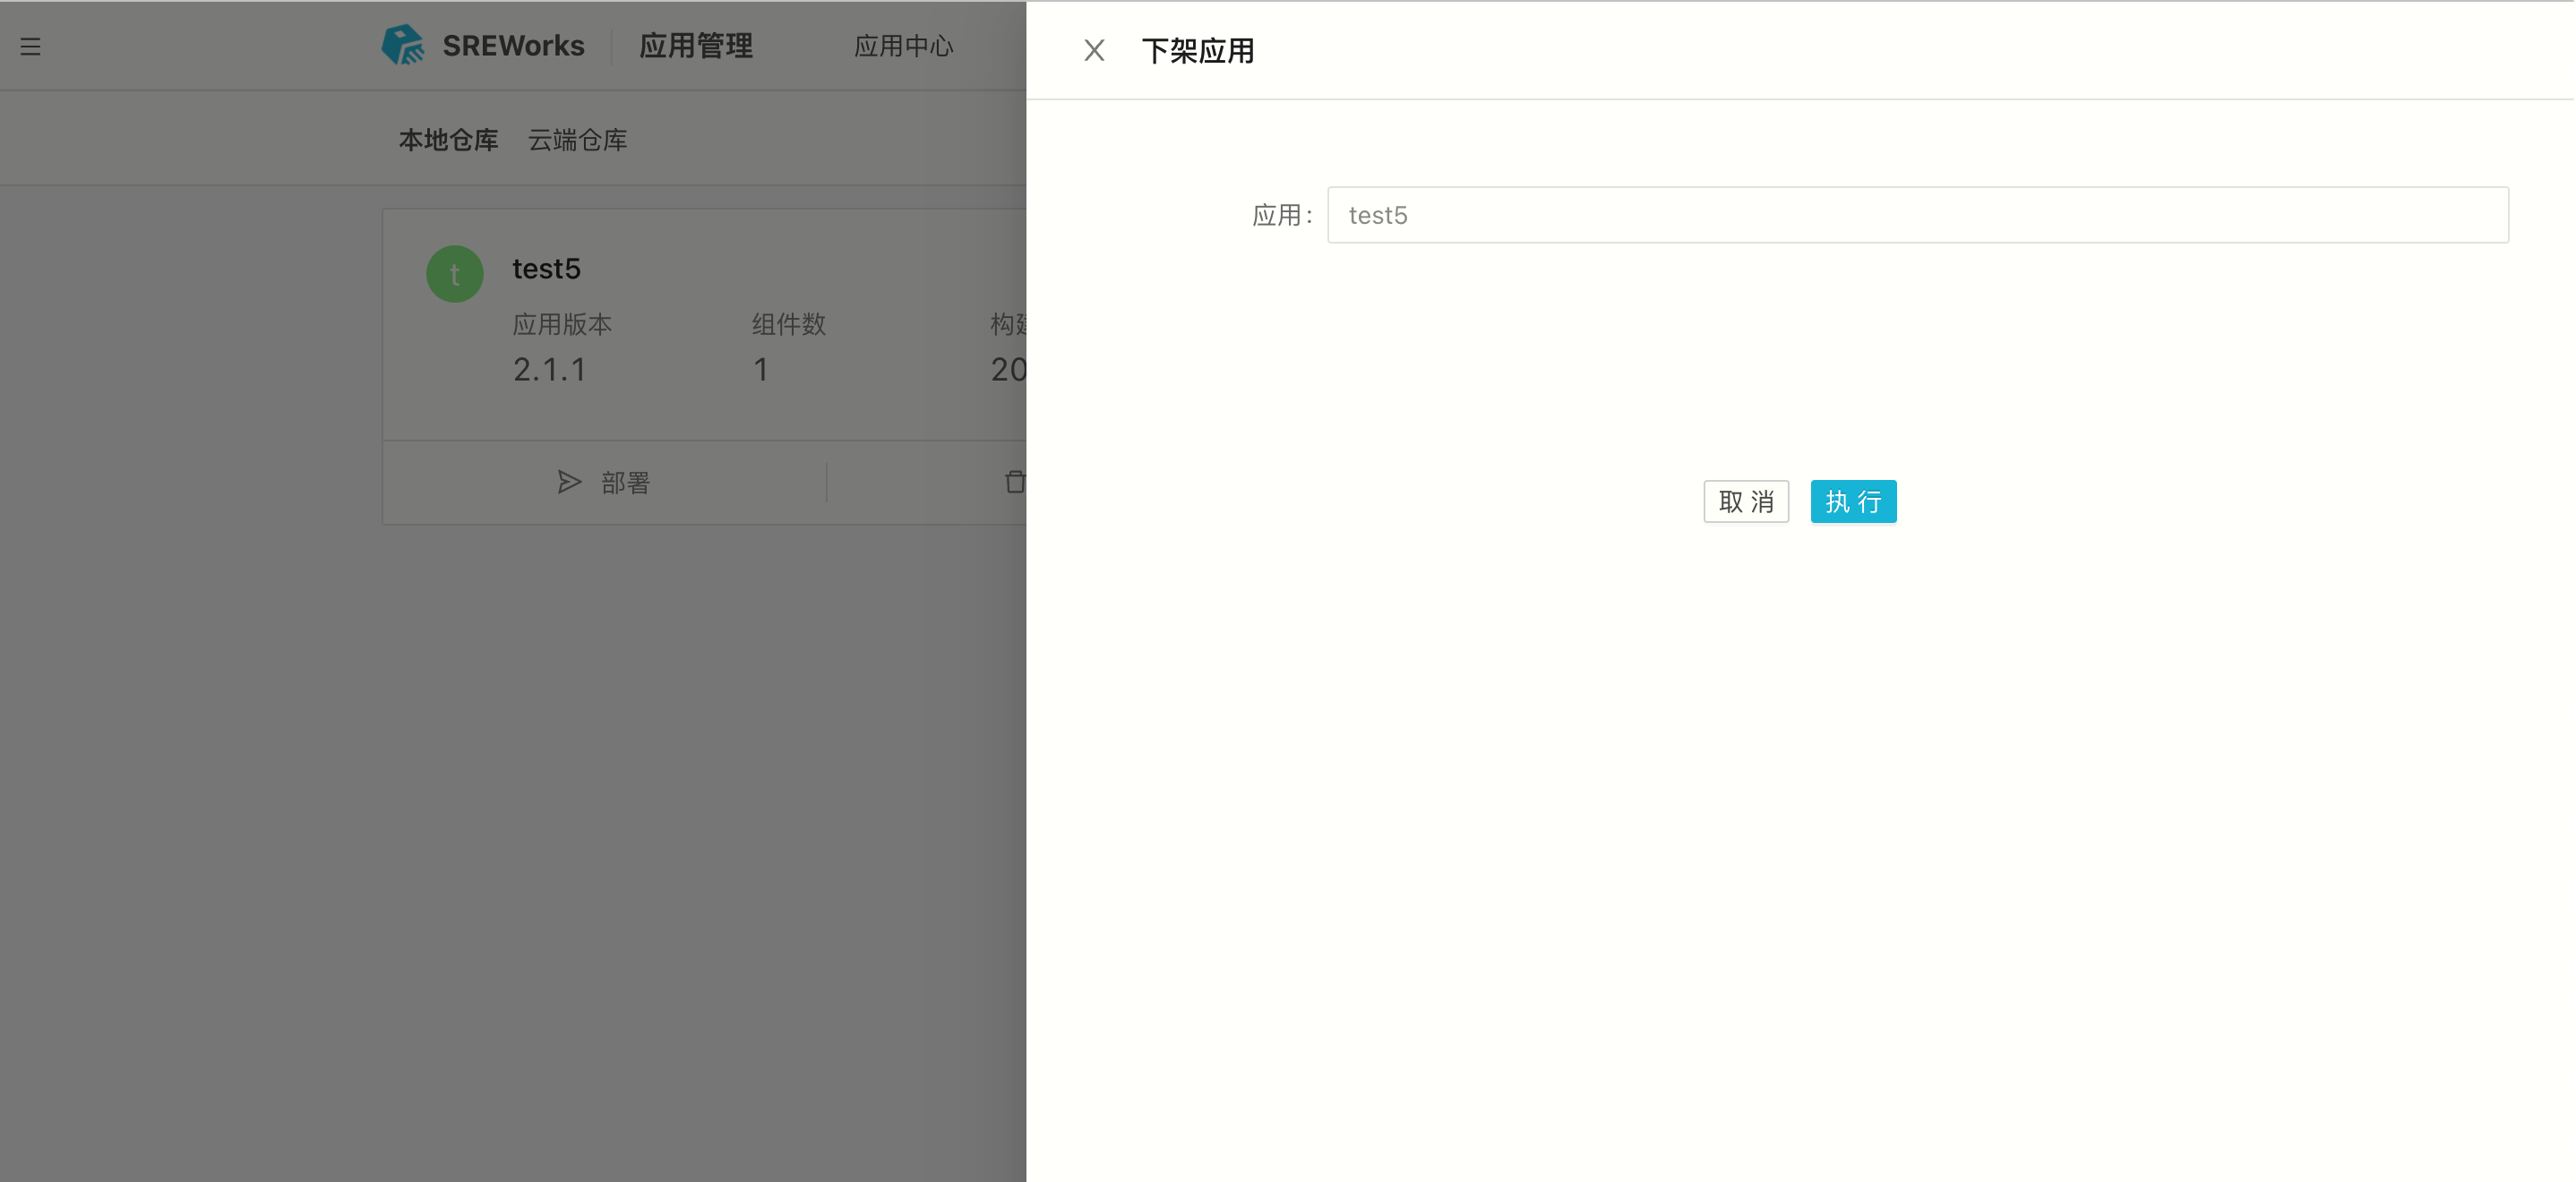Close the 下架应用 drawer with X
Viewport: 2576px width, 1182px height.
1094,50
